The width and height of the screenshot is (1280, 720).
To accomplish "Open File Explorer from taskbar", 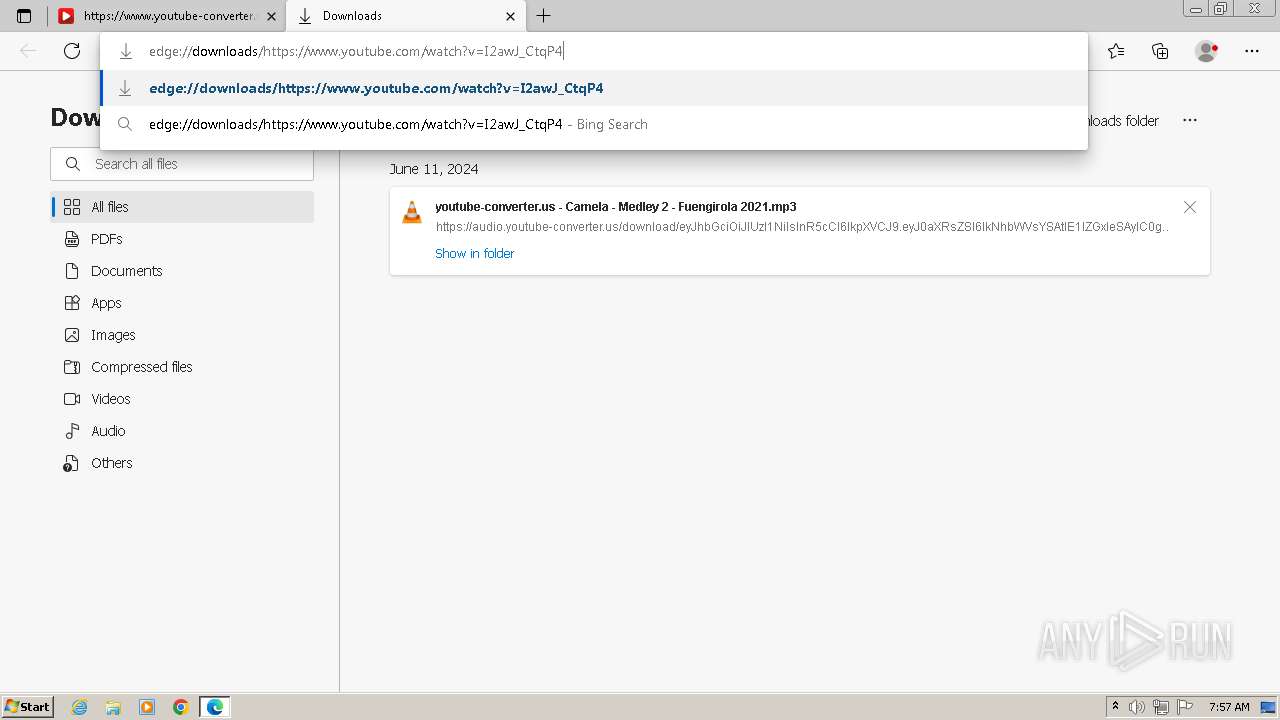I will [113, 707].
